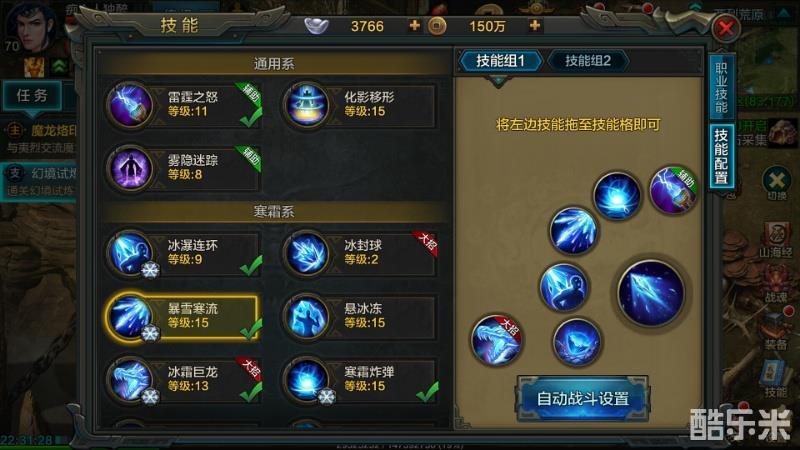
Task: Select the 雷霆之怒 skill icon in the list
Action: pos(131,105)
